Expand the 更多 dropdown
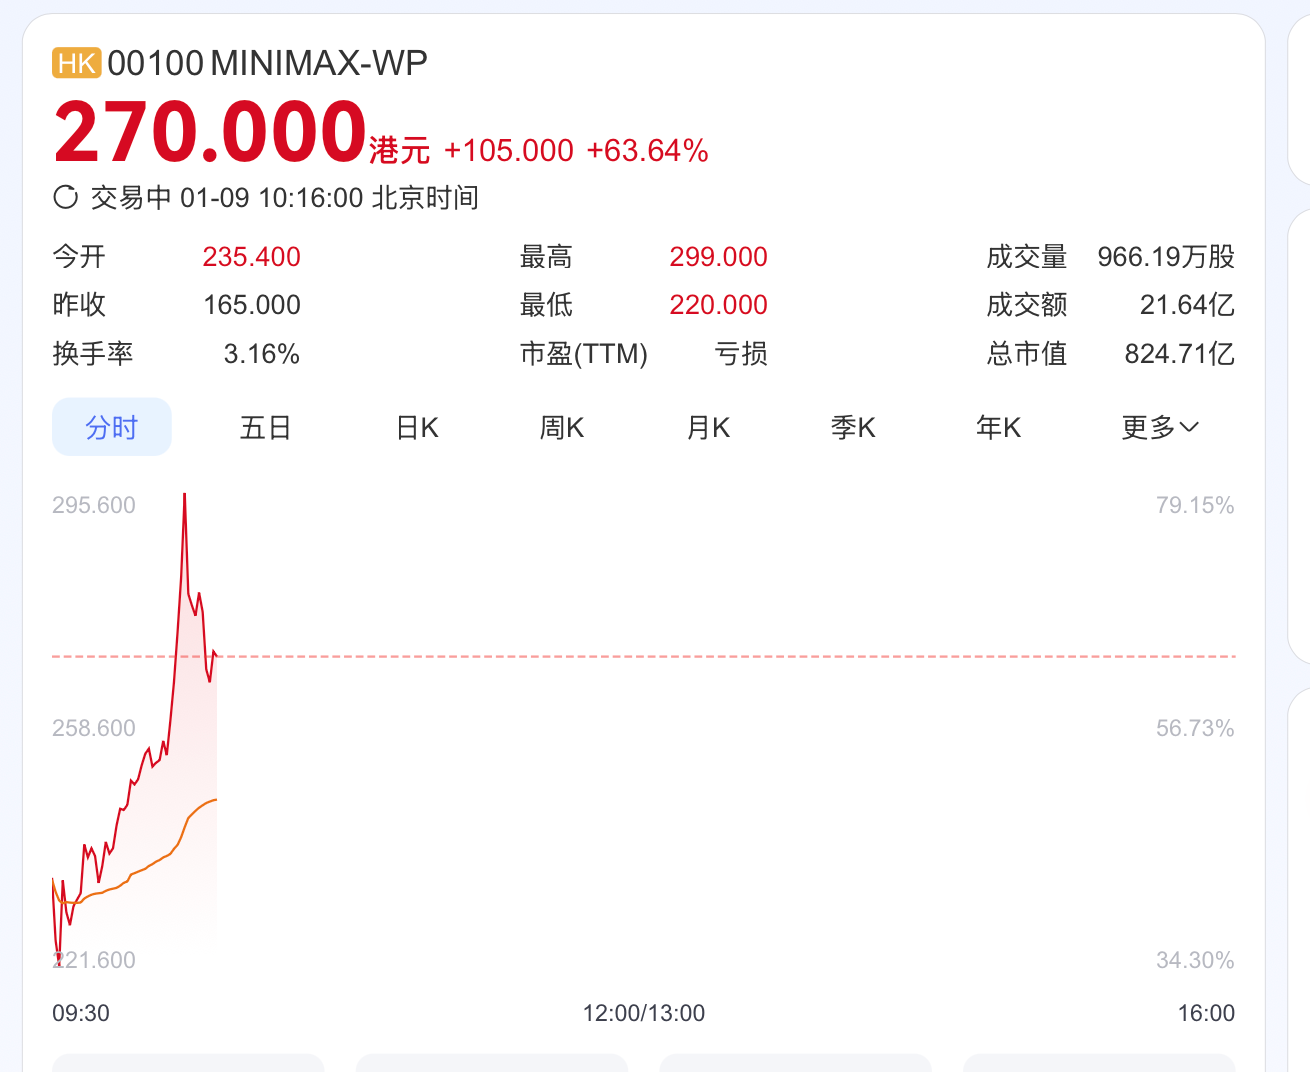The height and width of the screenshot is (1072, 1310). click(1159, 428)
